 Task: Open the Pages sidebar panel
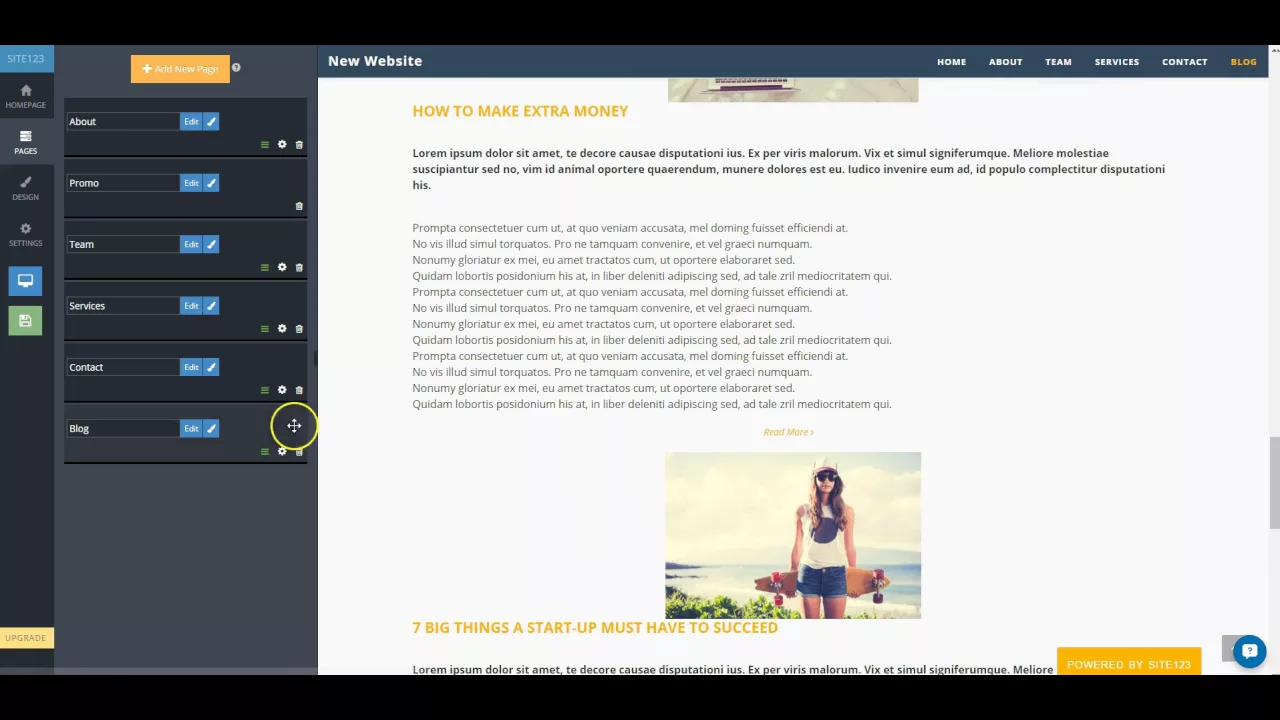26,142
